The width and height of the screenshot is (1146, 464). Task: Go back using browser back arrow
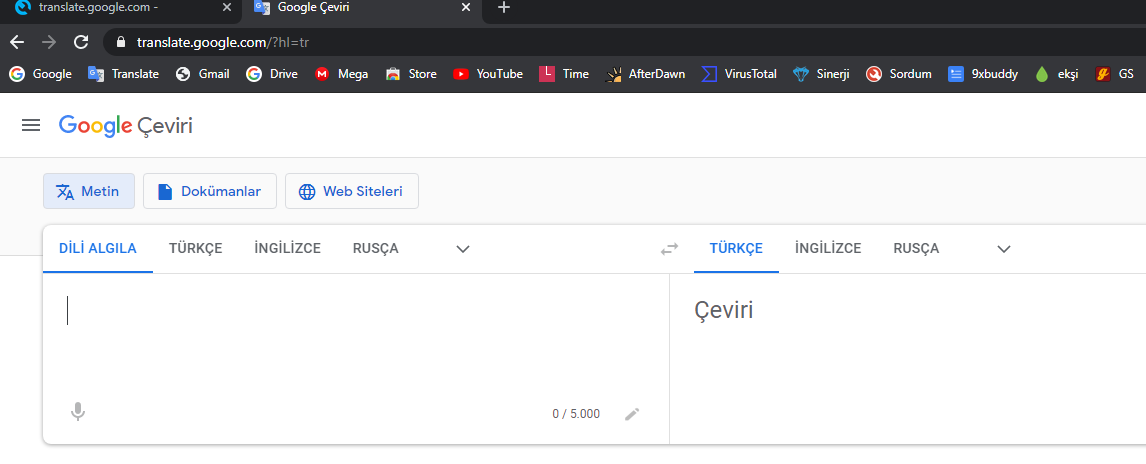(16, 42)
